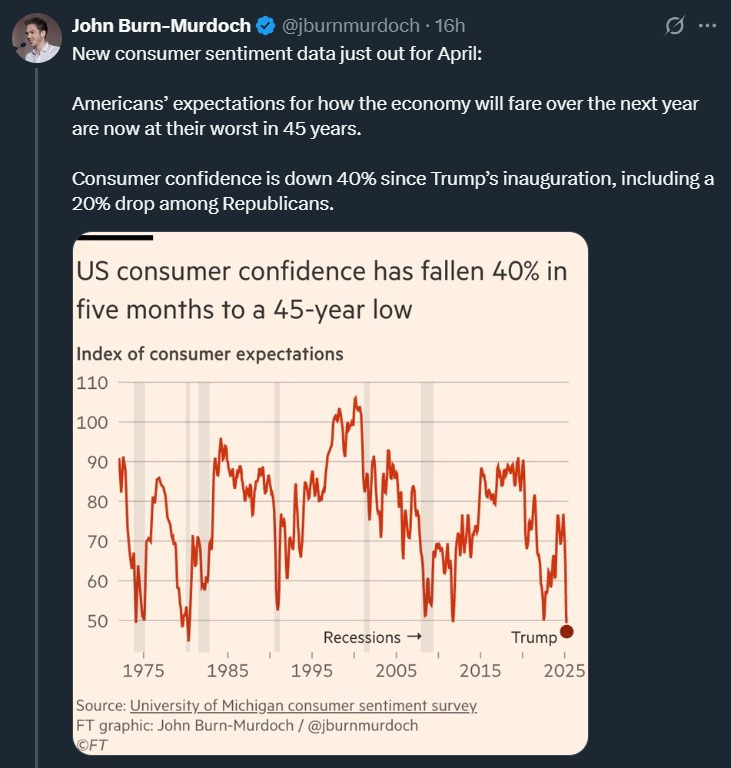Open the University of Michigan survey source link
Viewport: 731px width, 768px height.
point(303,705)
